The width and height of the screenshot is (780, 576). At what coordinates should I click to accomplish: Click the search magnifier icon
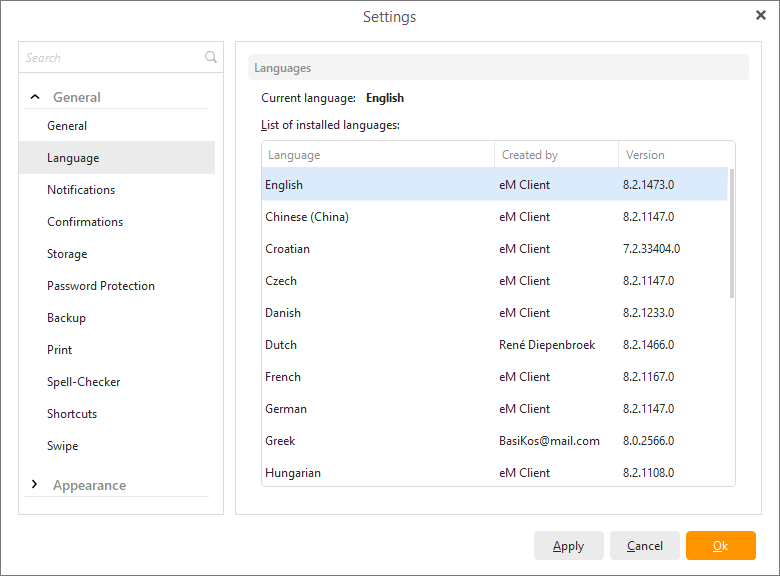[210, 58]
